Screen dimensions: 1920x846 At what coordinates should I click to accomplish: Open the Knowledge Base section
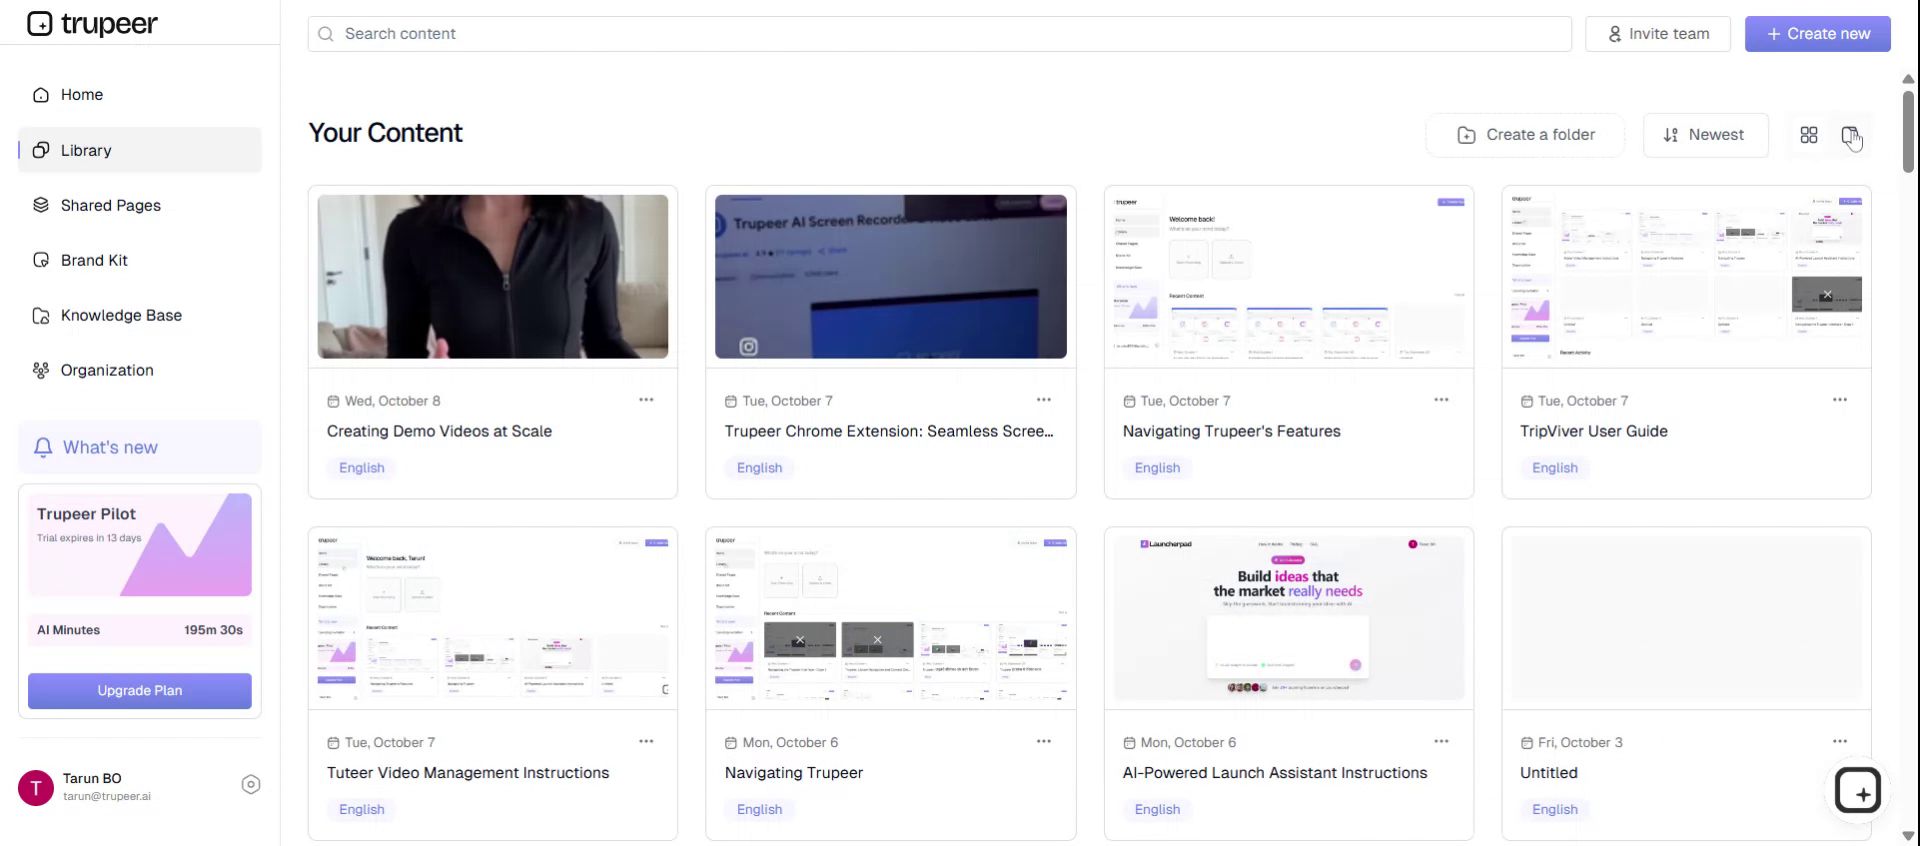140,315
